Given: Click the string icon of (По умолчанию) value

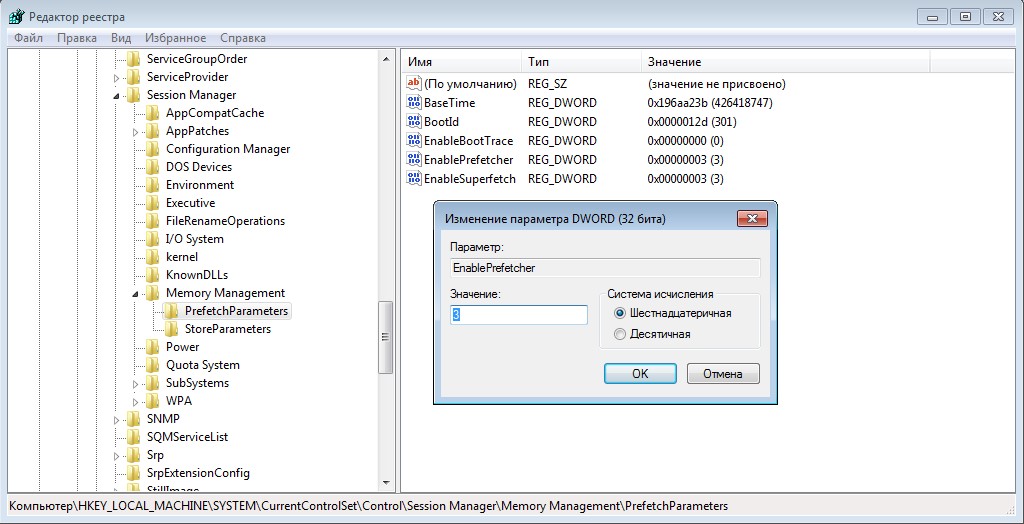Looking at the screenshot, I should pyautogui.click(x=414, y=84).
